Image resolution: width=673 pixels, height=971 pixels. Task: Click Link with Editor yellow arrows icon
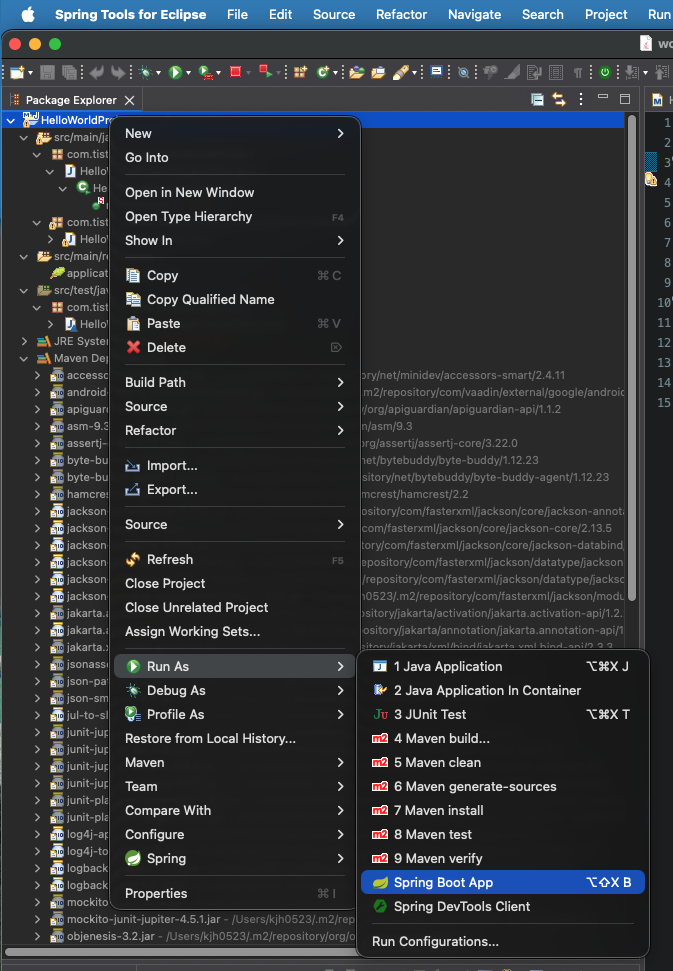(x=559, y=100)
